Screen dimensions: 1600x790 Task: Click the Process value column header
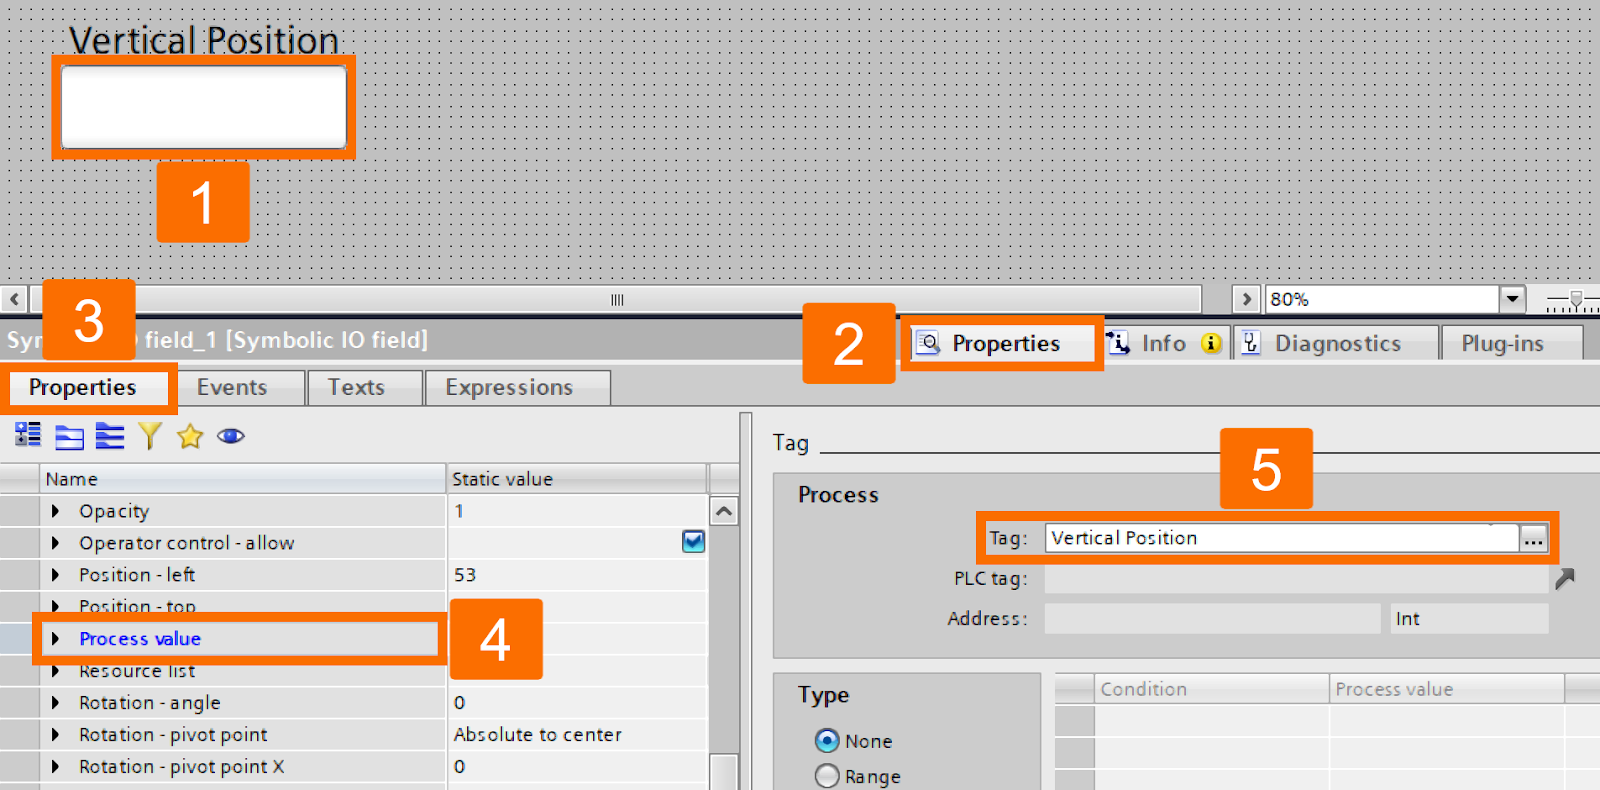pos(1447,689)
